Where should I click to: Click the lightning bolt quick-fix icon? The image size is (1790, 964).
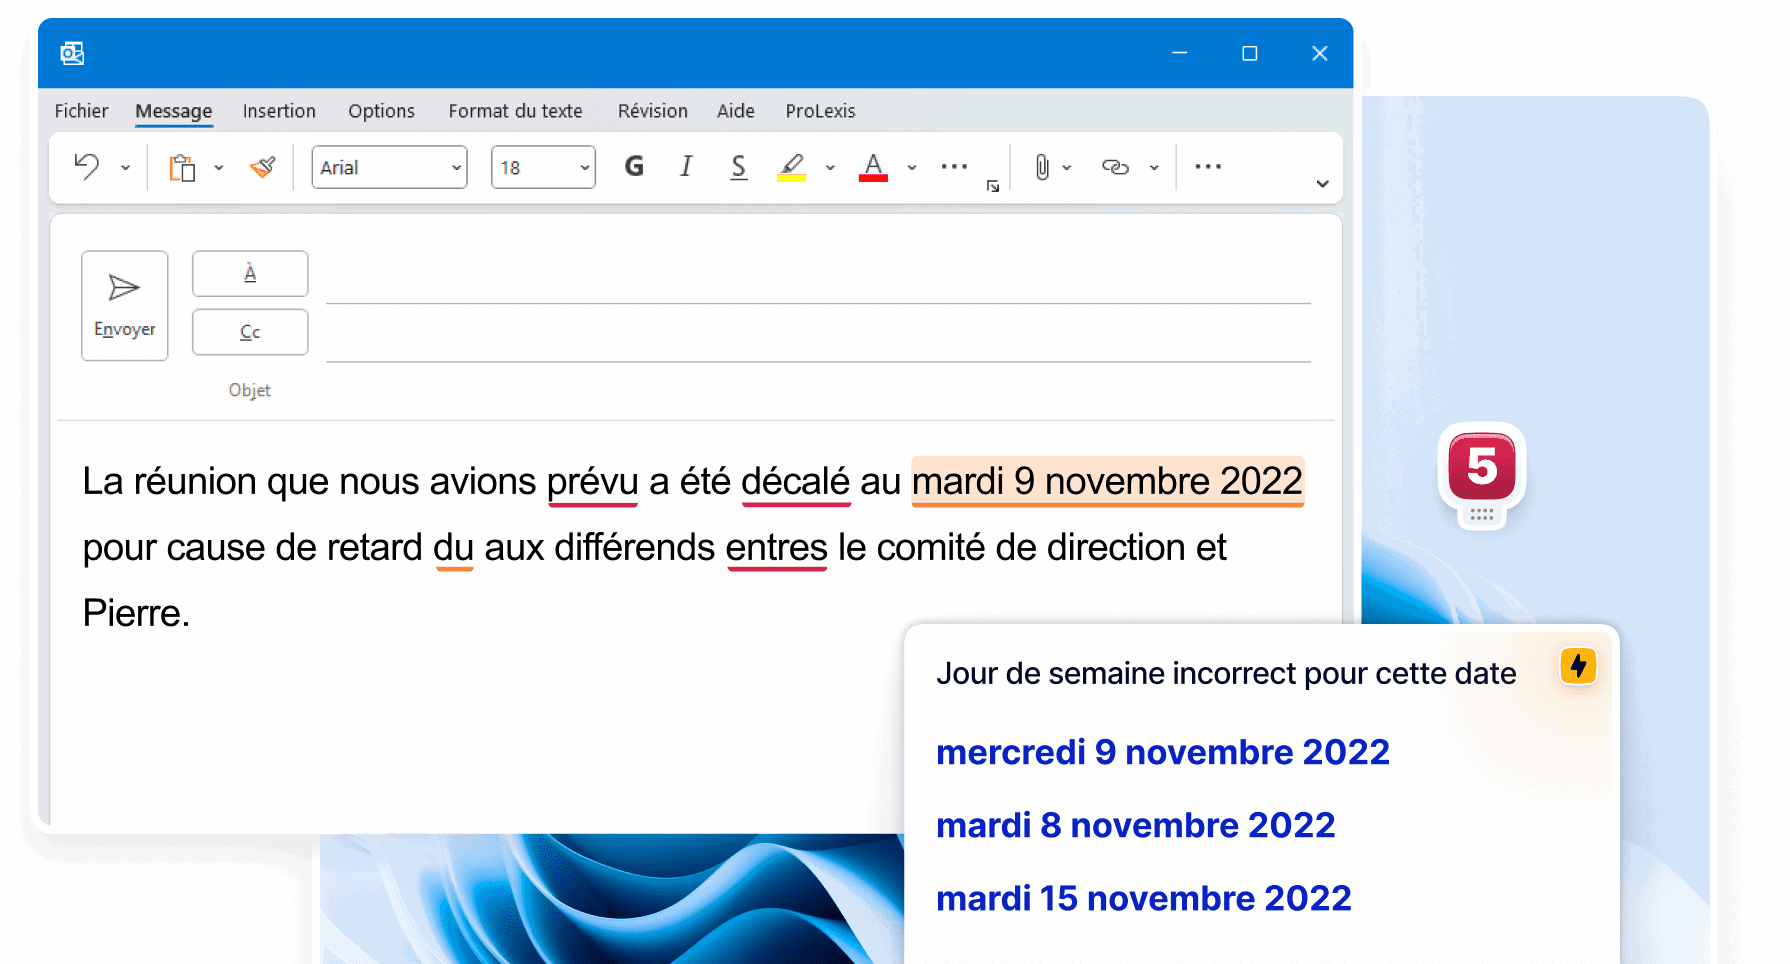[x=1578, y=666]
